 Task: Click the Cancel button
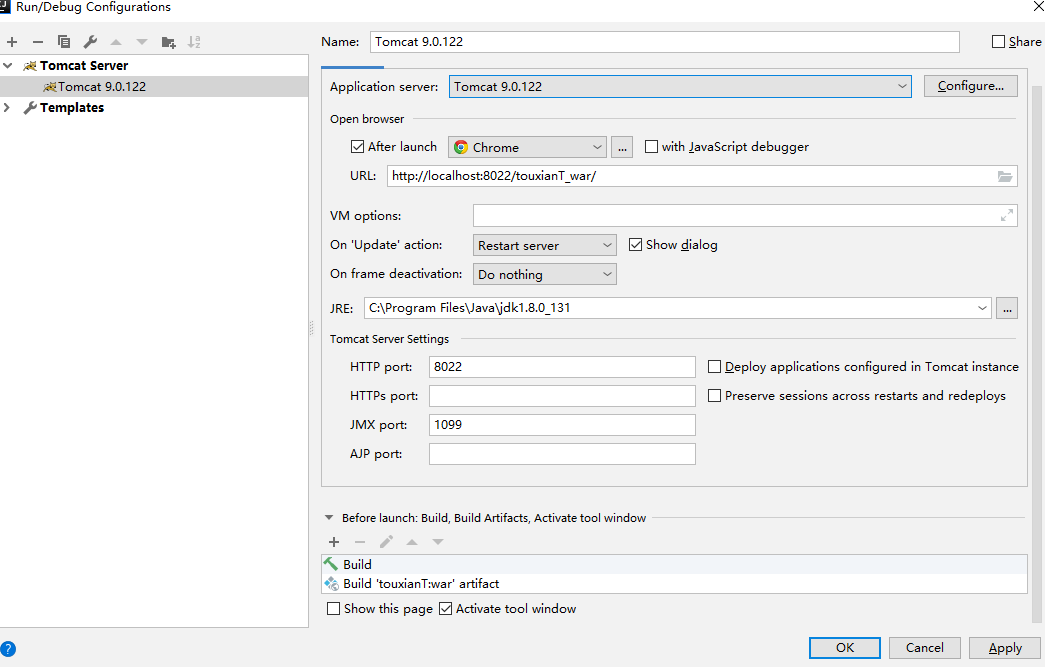(x=924, y=648)
